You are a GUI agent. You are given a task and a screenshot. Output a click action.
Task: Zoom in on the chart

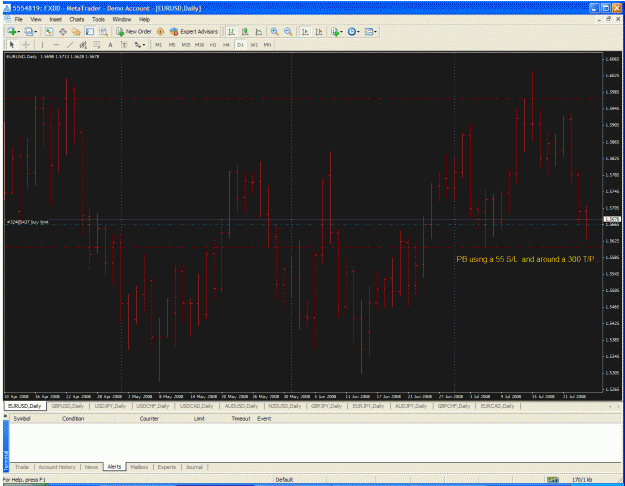click(x=274, y=31)
